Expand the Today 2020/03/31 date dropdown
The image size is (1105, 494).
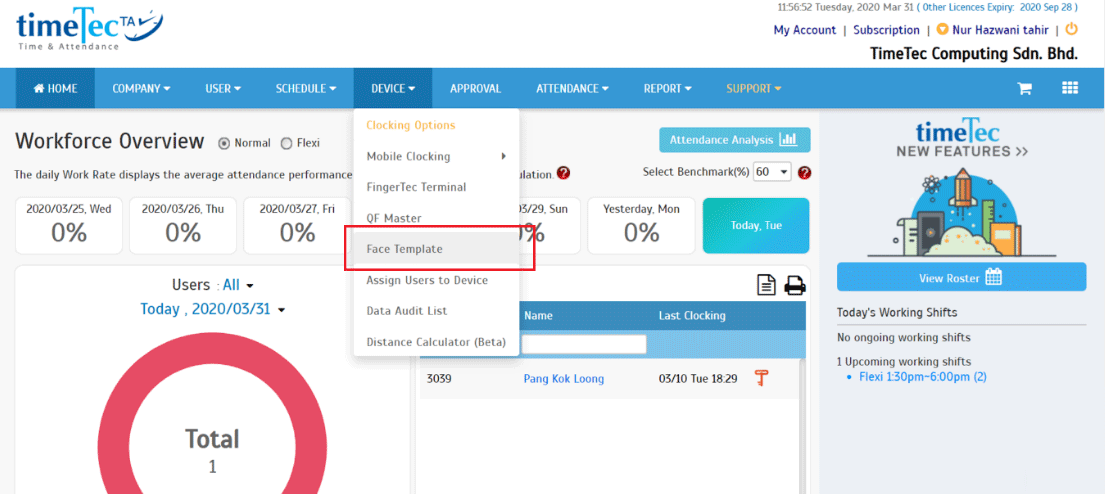click(212, 309)
